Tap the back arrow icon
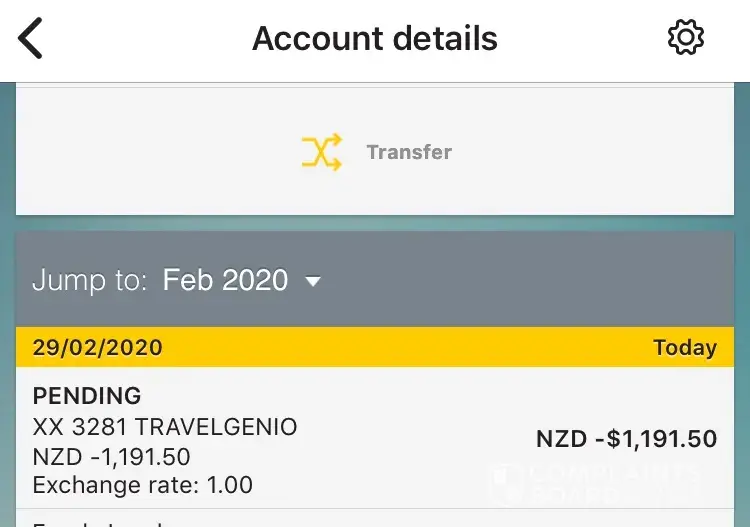The width and height of the screenshot is (750, 527). (31, 39)
